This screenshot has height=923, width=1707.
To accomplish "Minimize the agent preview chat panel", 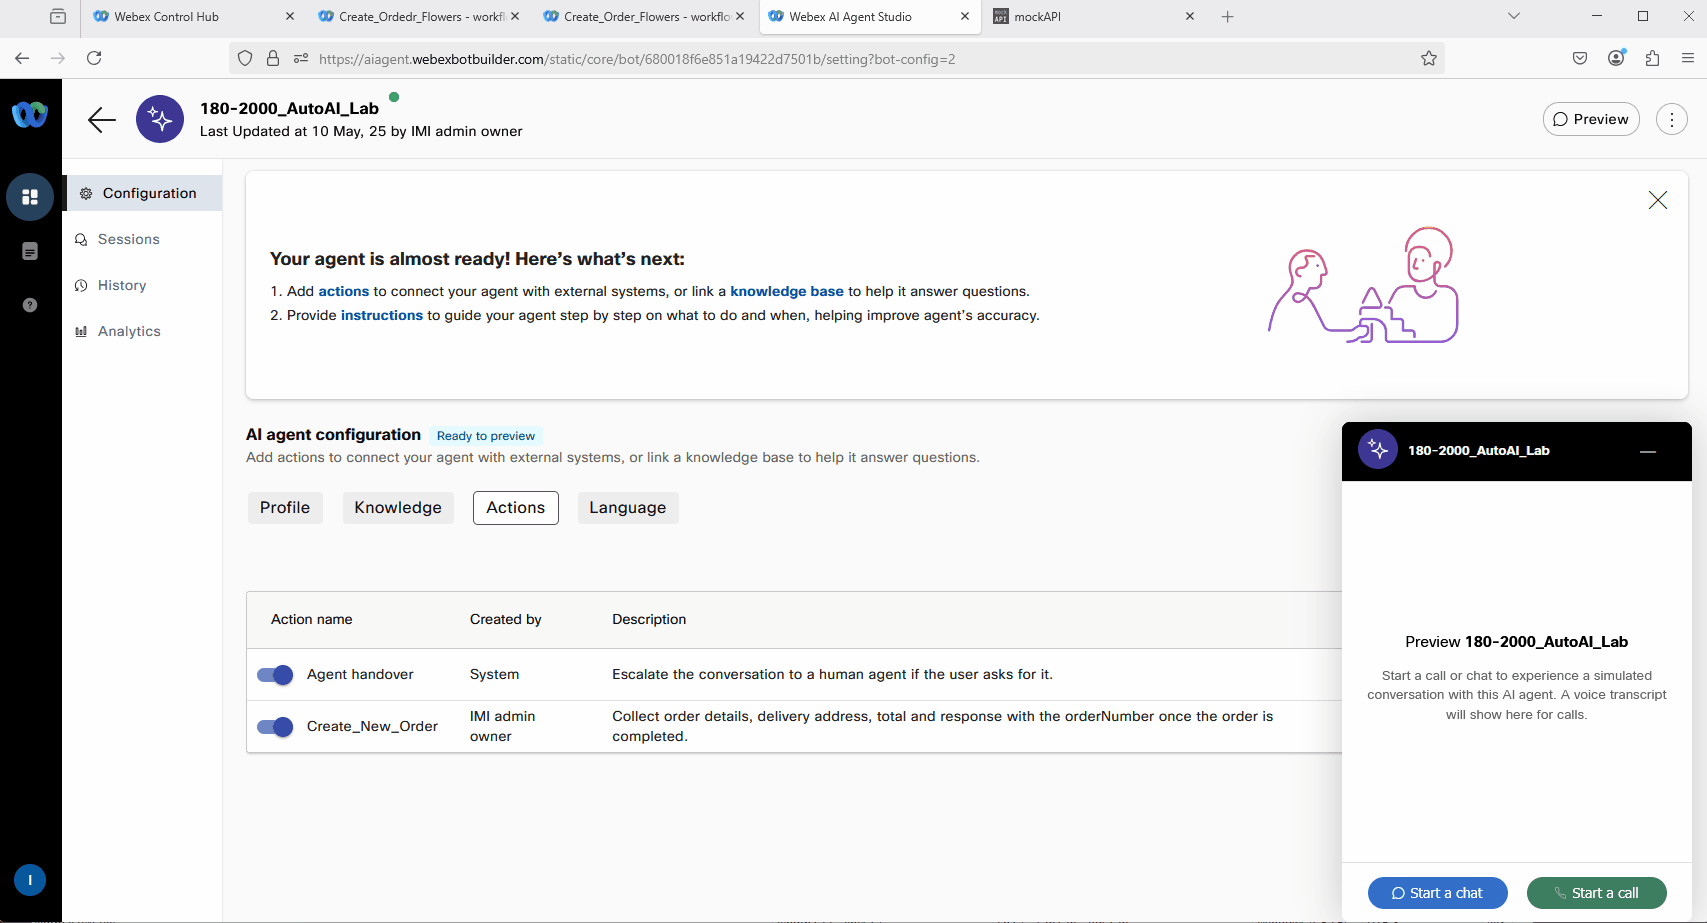I will click(1647, 452).
